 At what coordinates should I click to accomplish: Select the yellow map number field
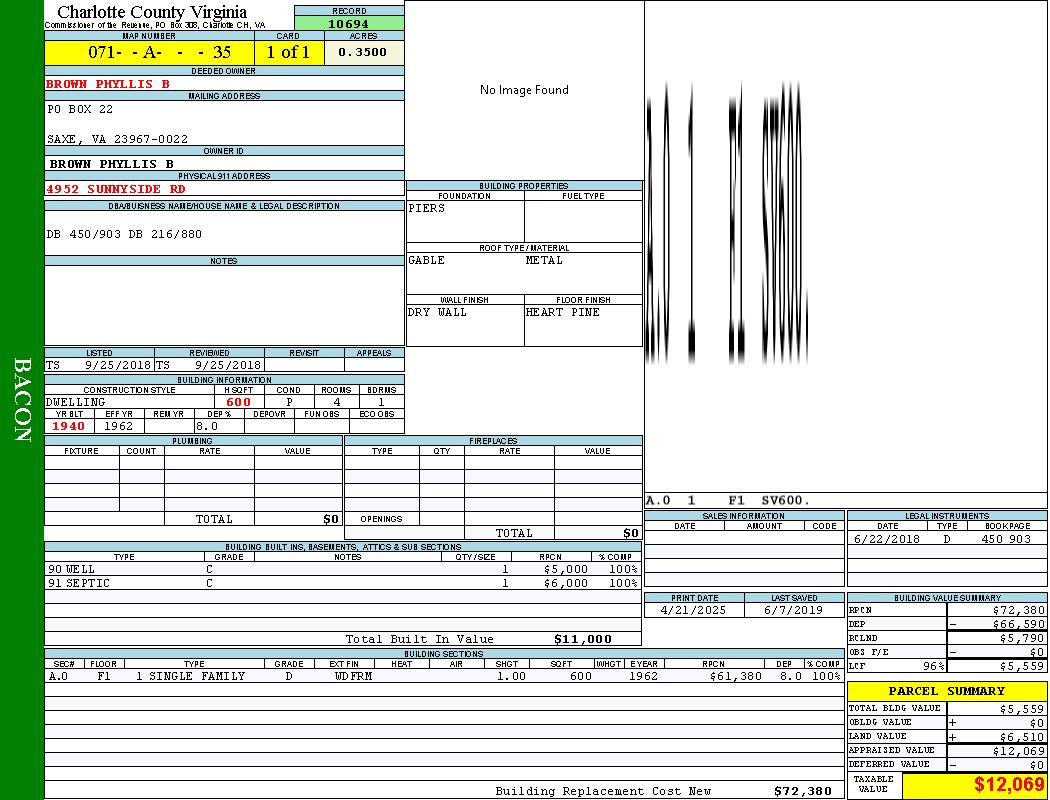pos(149,52)
